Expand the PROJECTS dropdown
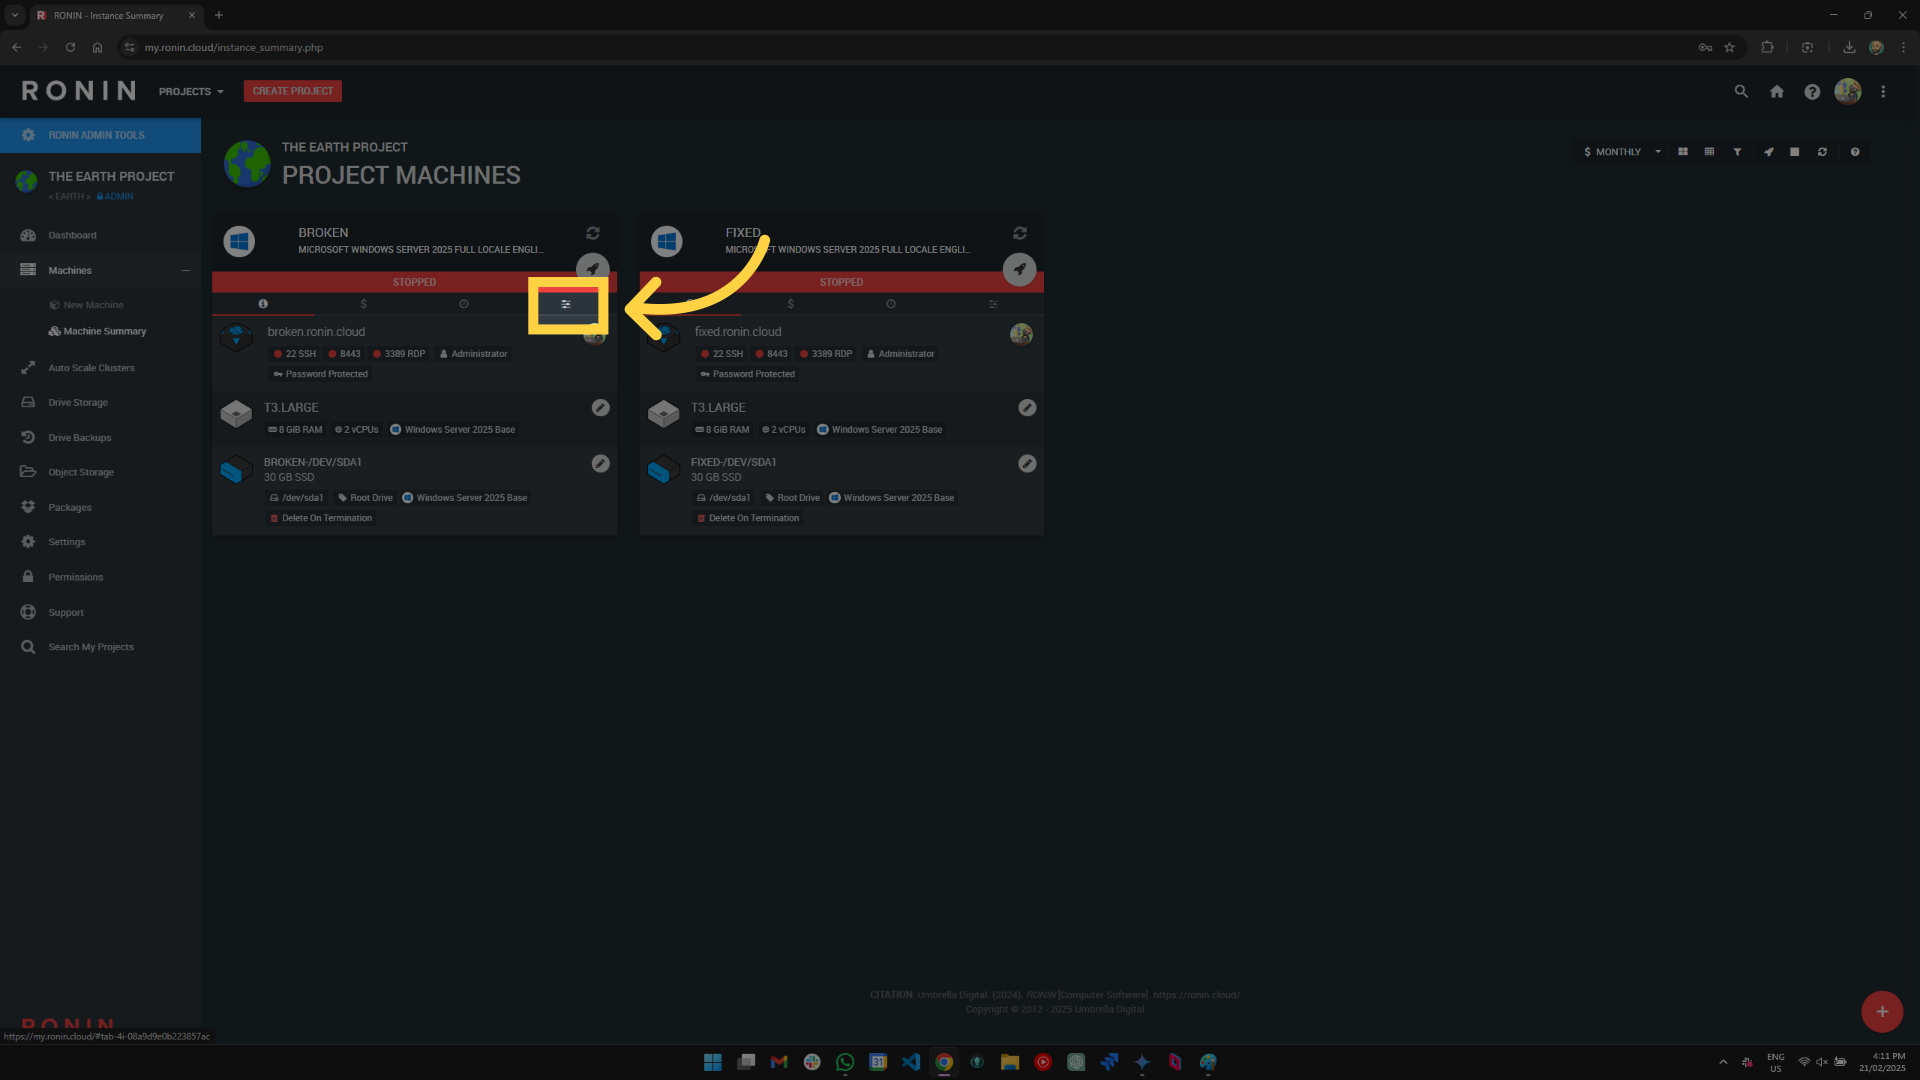Viewport: 1920px width, 1080px height. point(191,91)
